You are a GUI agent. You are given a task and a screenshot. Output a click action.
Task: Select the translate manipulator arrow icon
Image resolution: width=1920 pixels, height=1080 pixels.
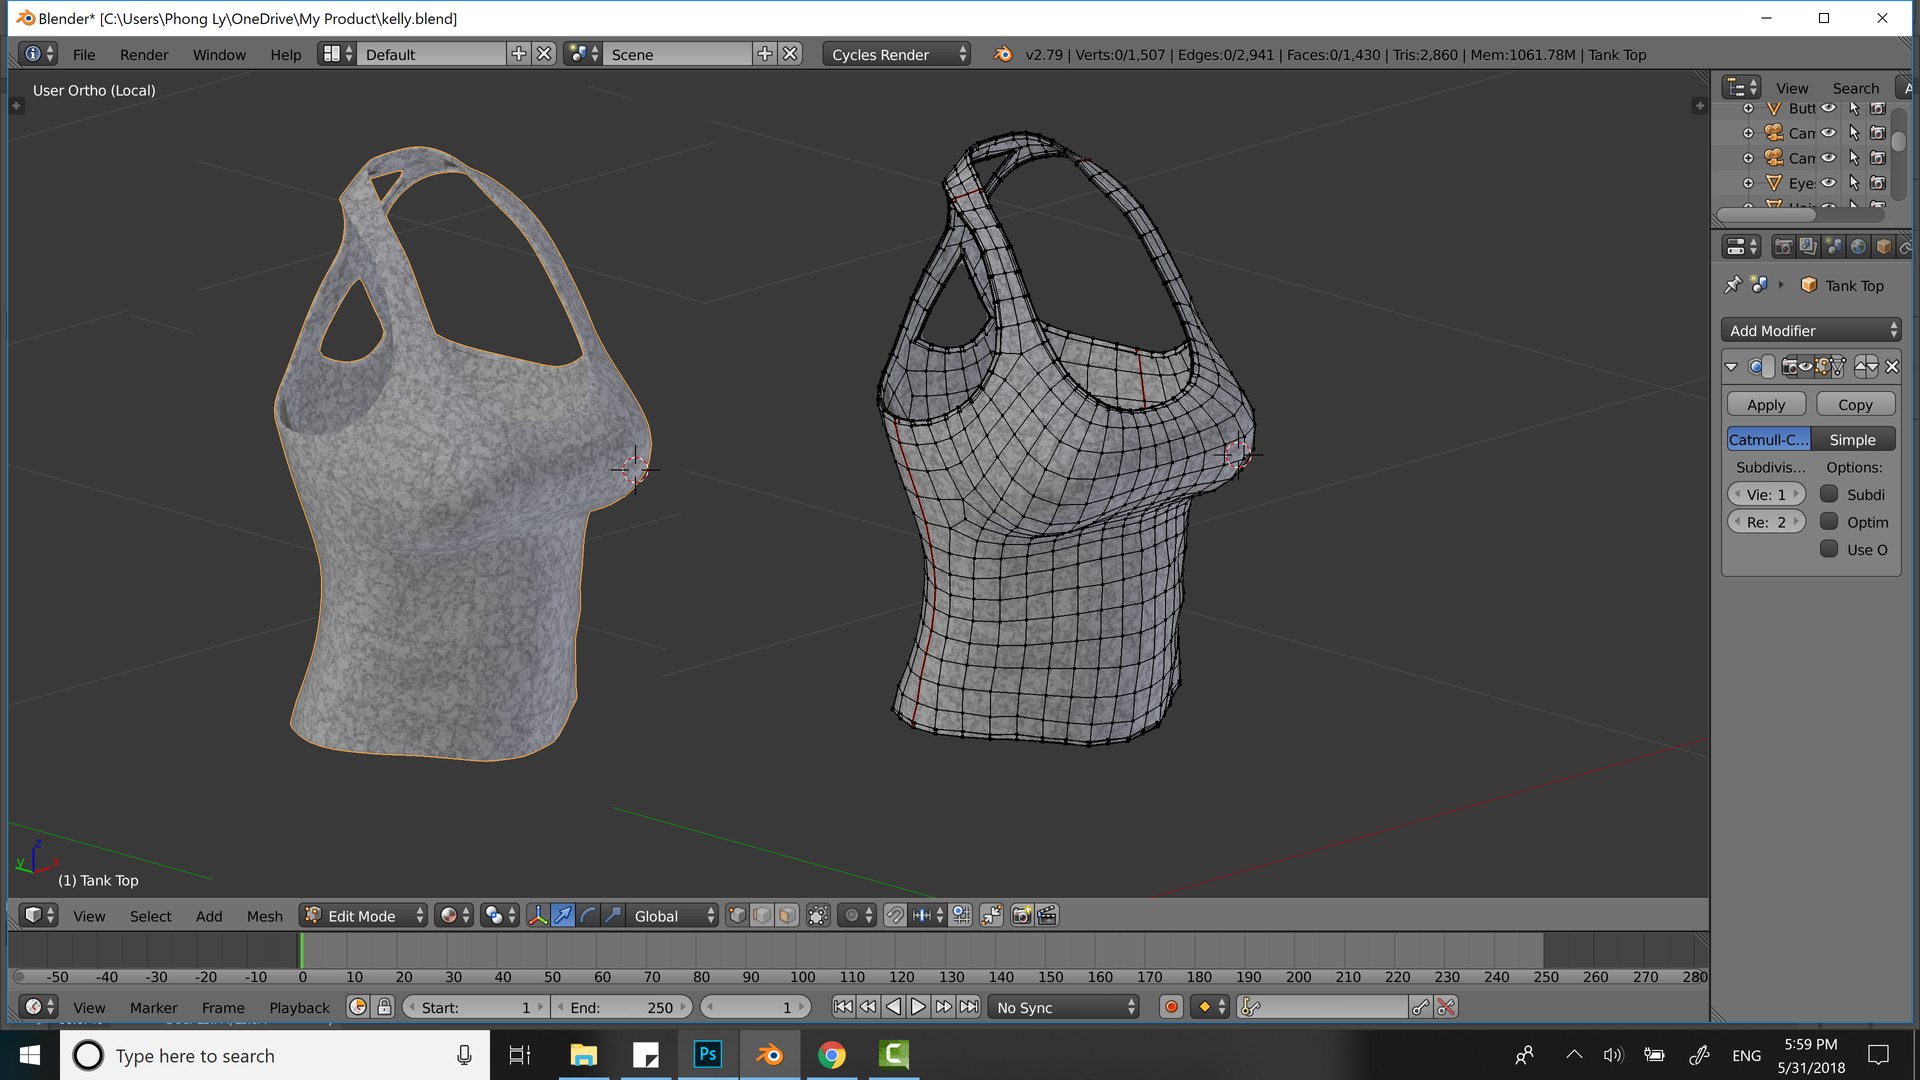(x=563, y=916)
